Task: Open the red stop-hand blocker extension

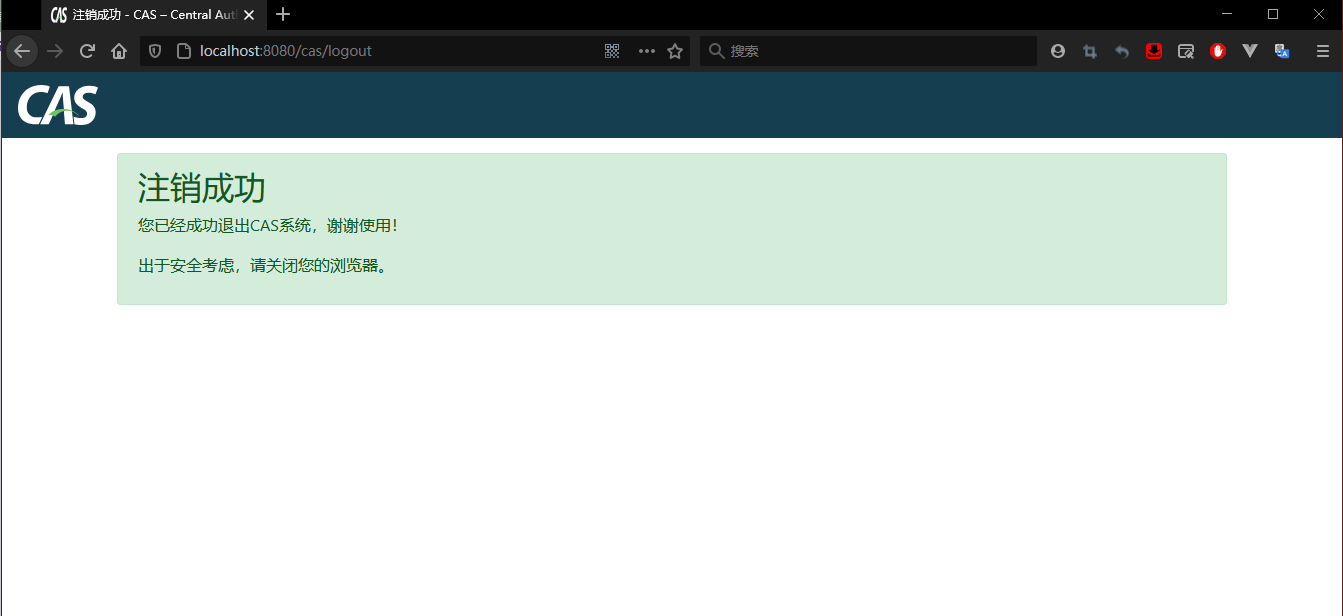Action: point(1218,51)
